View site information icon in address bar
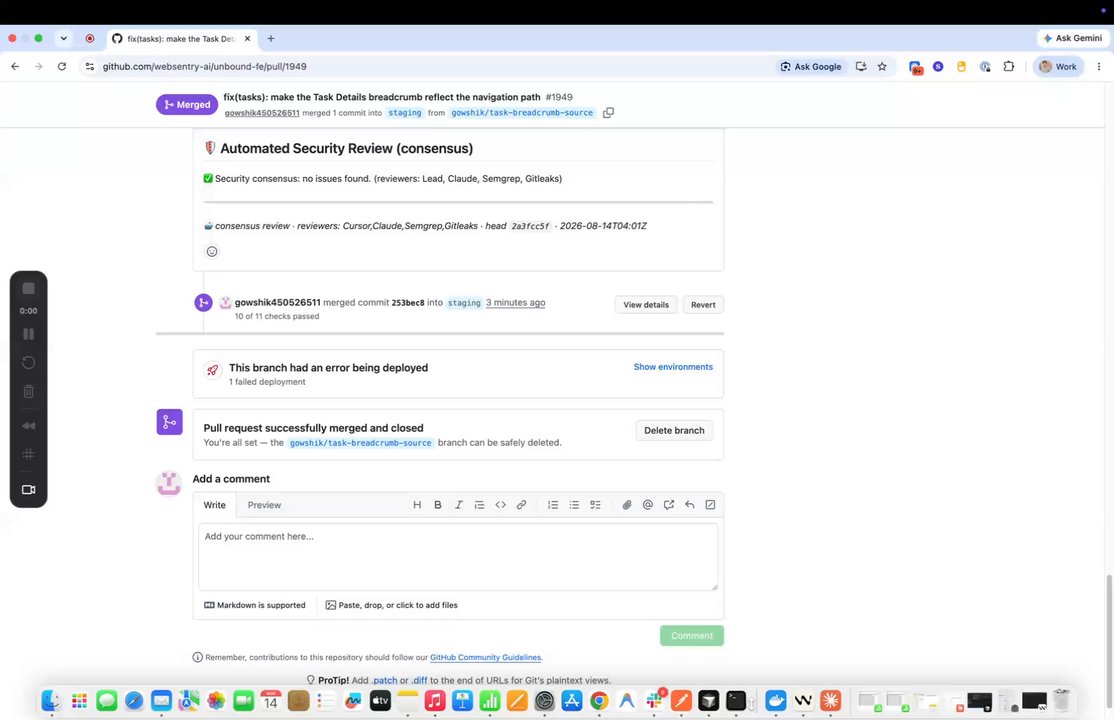Image resolution: width=1114 pixels, height=720 pixels. click(90, 67)
